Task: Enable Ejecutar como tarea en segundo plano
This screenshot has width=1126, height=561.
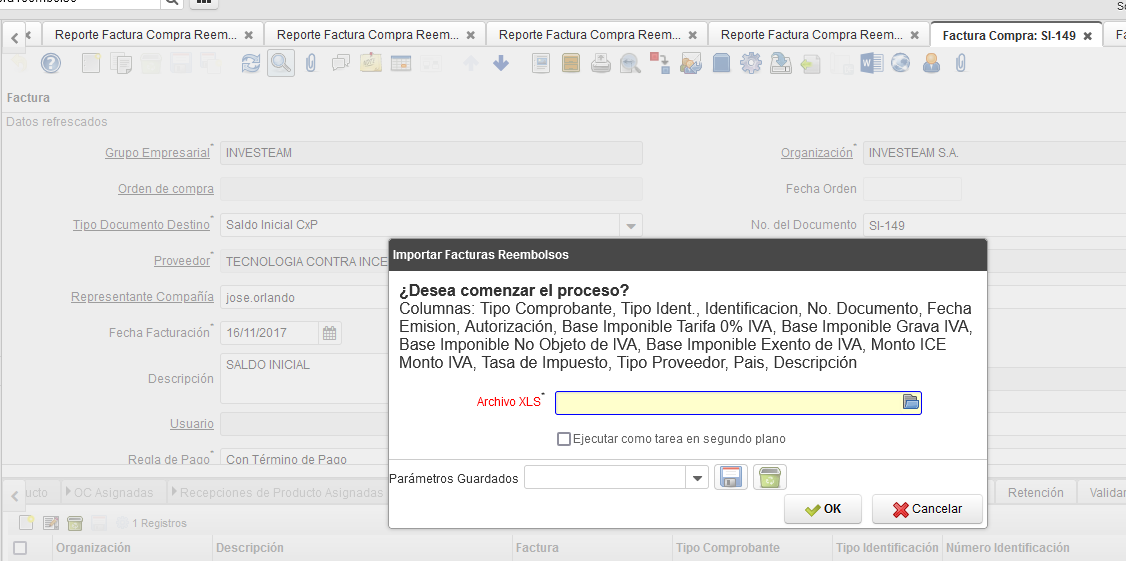Action: (564, 439)
